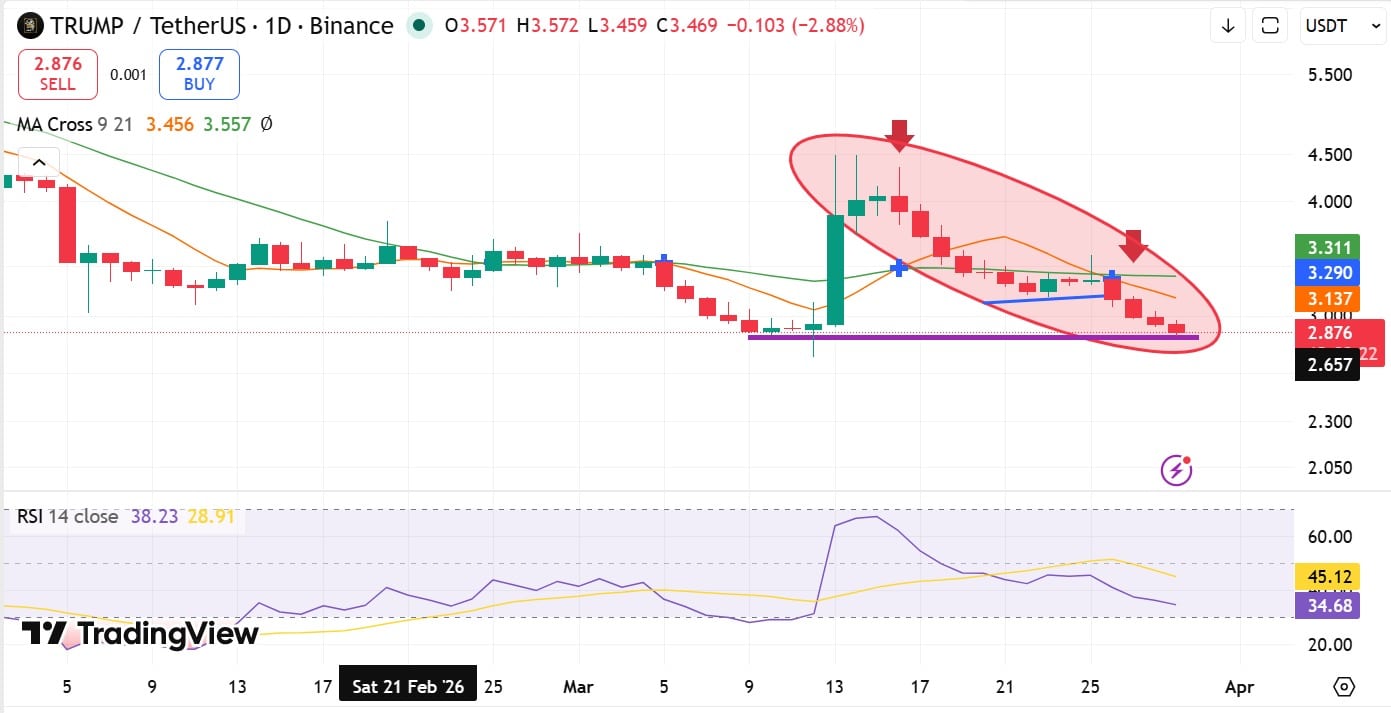Click the green market status dot
The image size is (1391, 713).
(x=419, y=25)
